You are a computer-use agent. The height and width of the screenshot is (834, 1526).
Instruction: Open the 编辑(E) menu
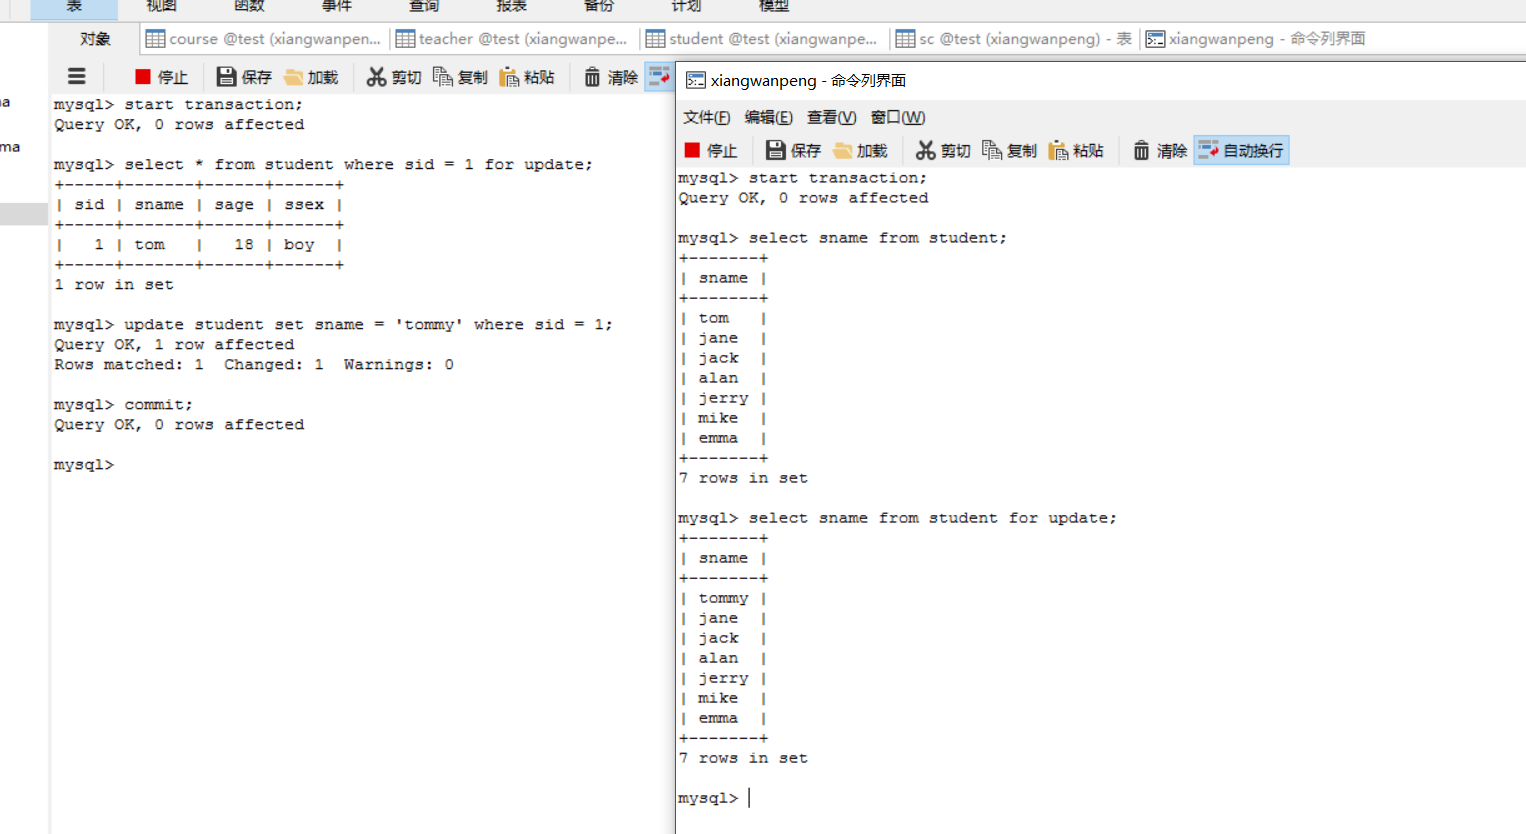point(768,117)
